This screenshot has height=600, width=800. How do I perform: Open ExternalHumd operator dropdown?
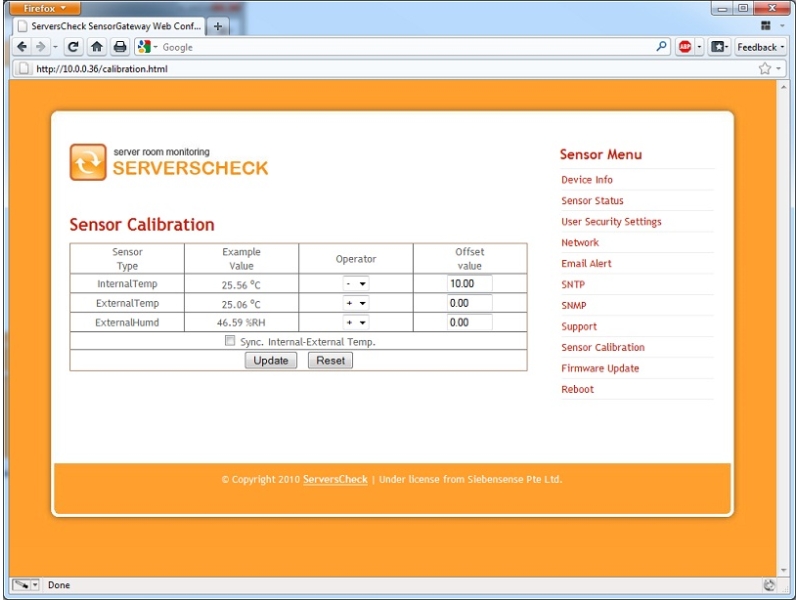[356, 322]
